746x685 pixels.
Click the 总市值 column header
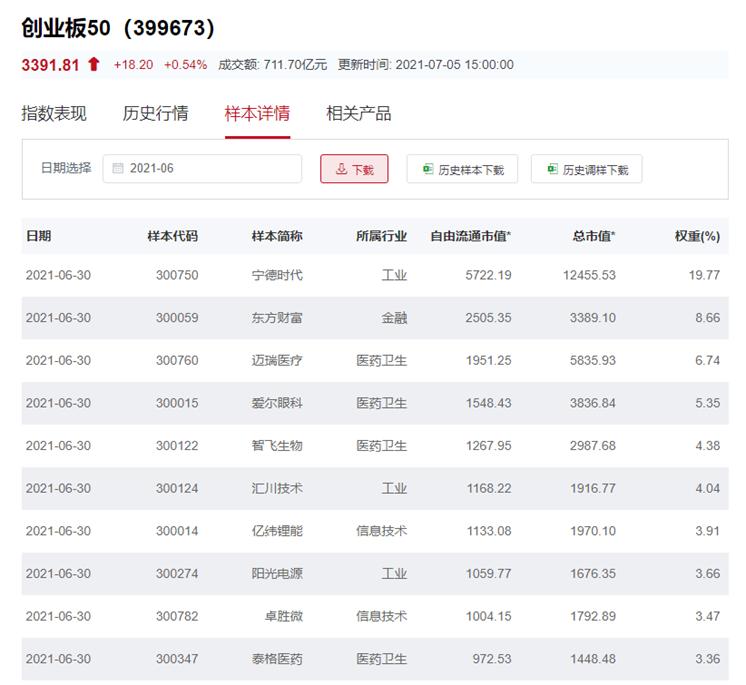[594, 235]
